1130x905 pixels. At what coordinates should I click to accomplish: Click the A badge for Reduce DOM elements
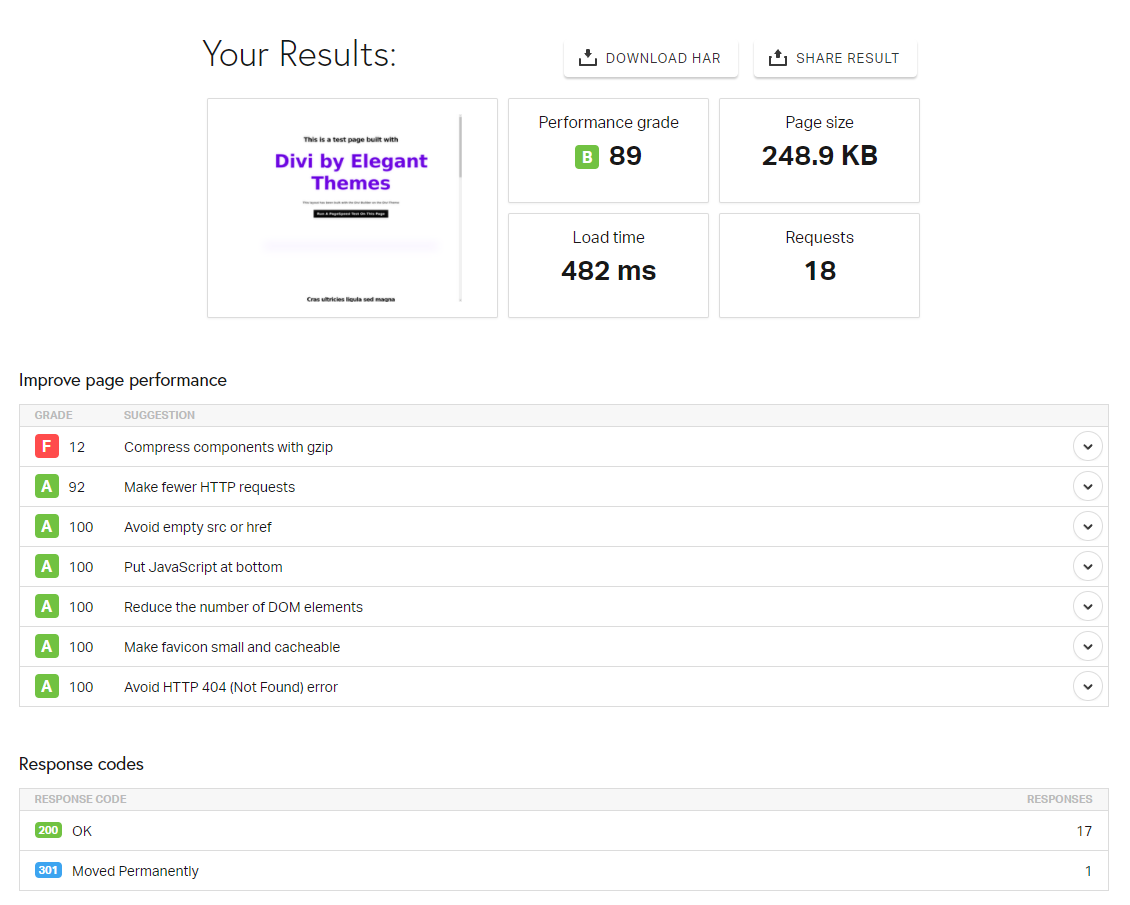(x=47, y=607)
